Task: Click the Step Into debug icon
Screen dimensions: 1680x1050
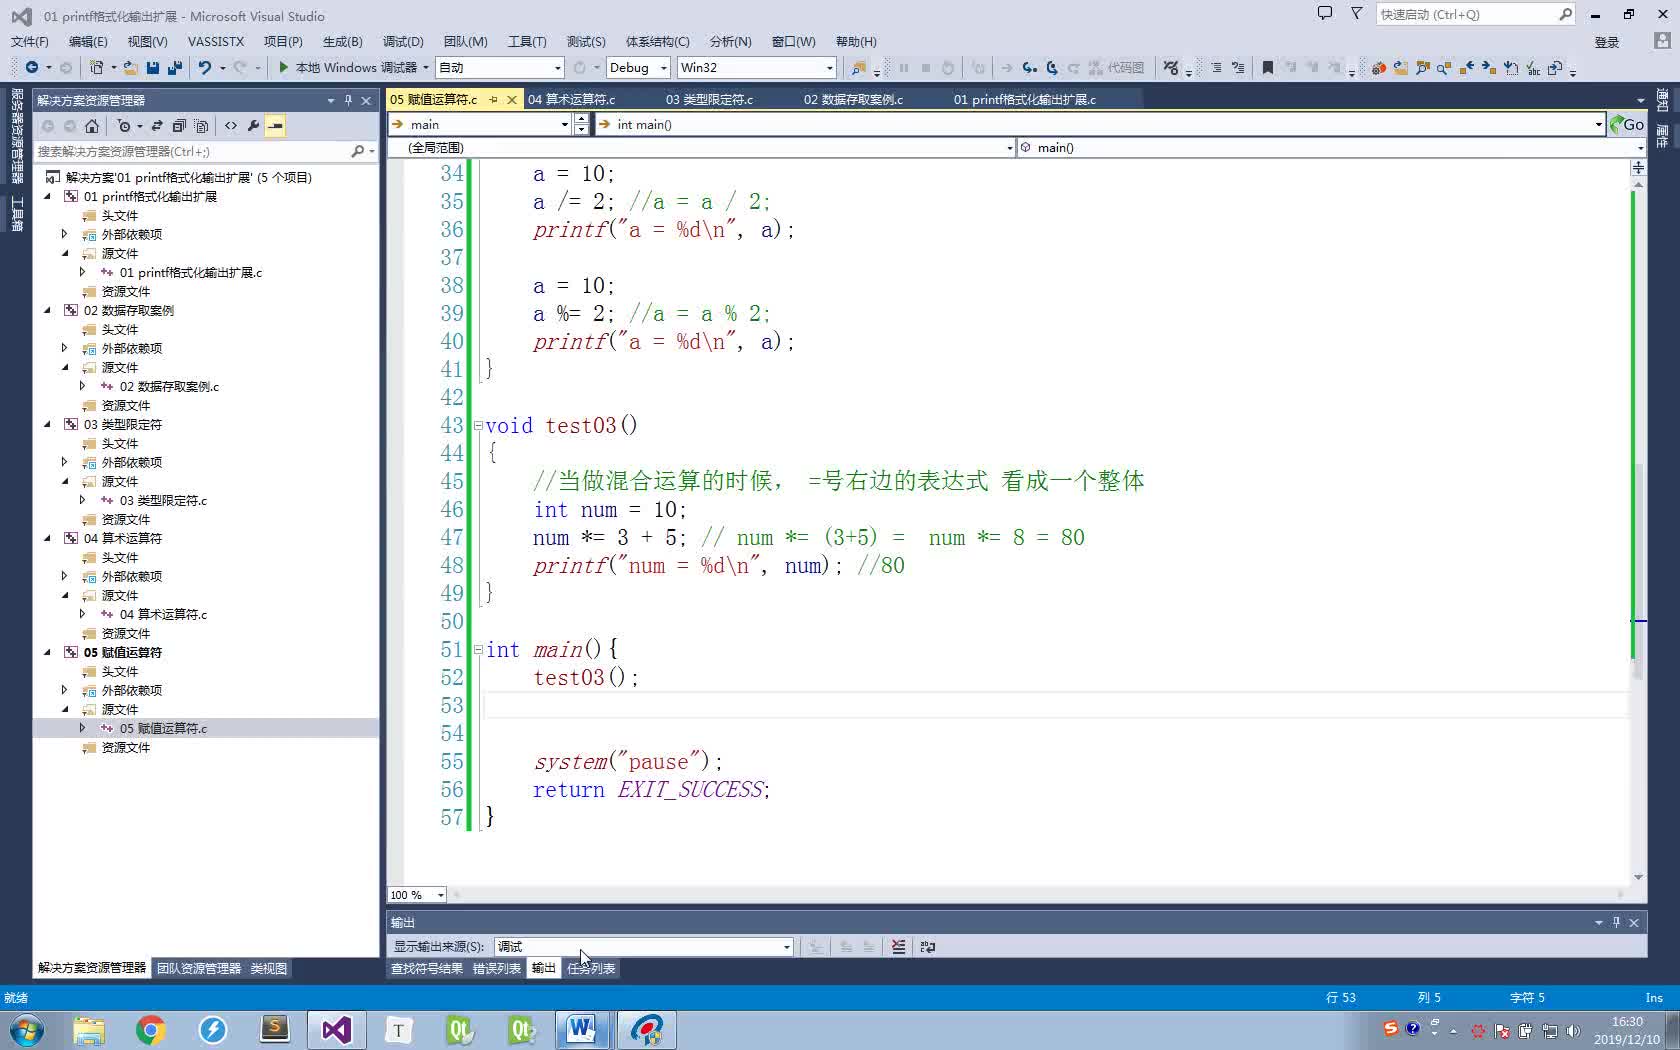Action: (x=1029, y=67)
